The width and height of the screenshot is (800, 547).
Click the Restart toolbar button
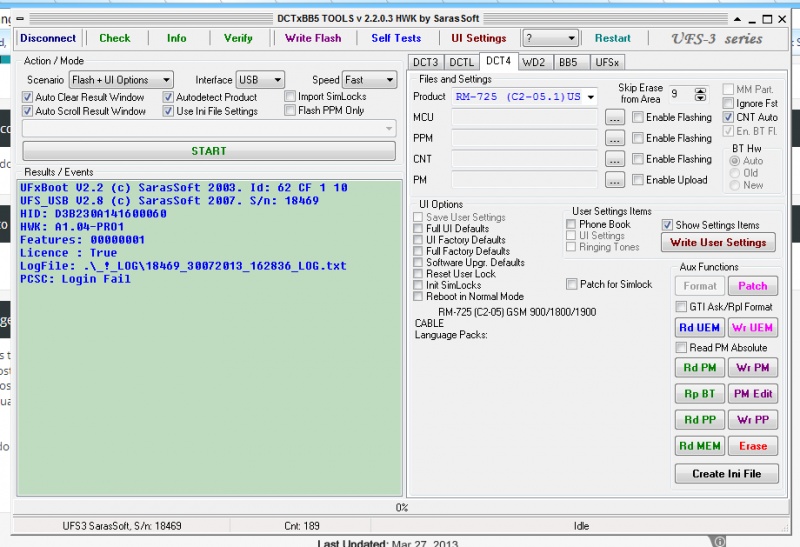coord(612,38)
